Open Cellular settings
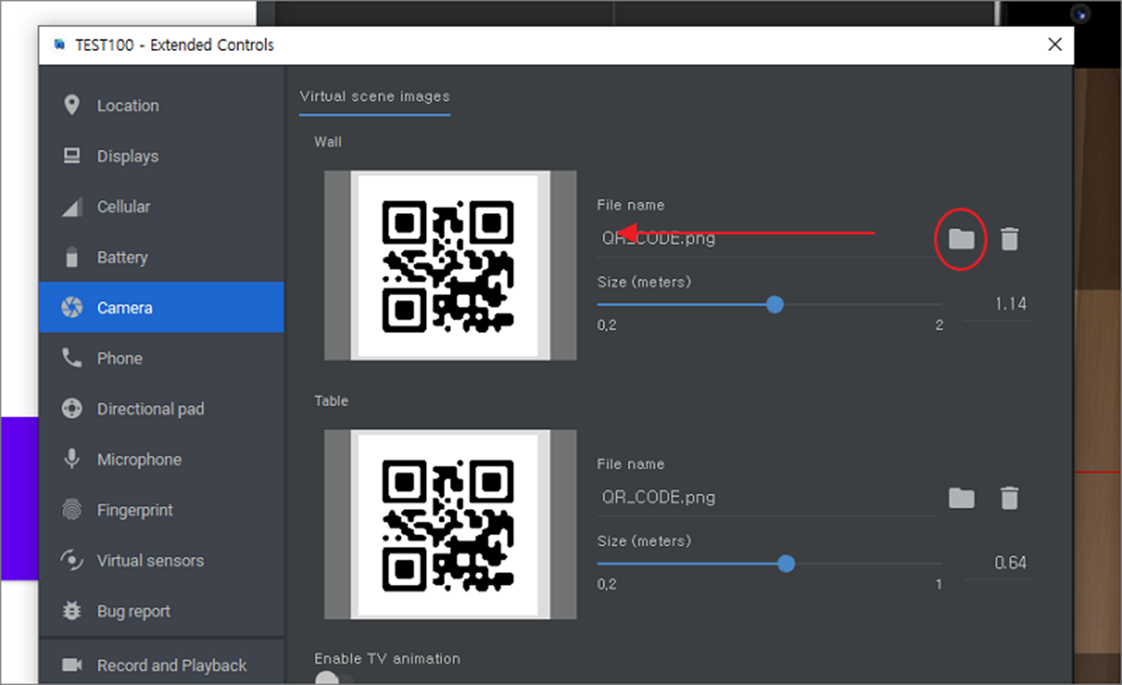Image resolution: width=1122 pixels, height=685 pixels. pos(162,207)
